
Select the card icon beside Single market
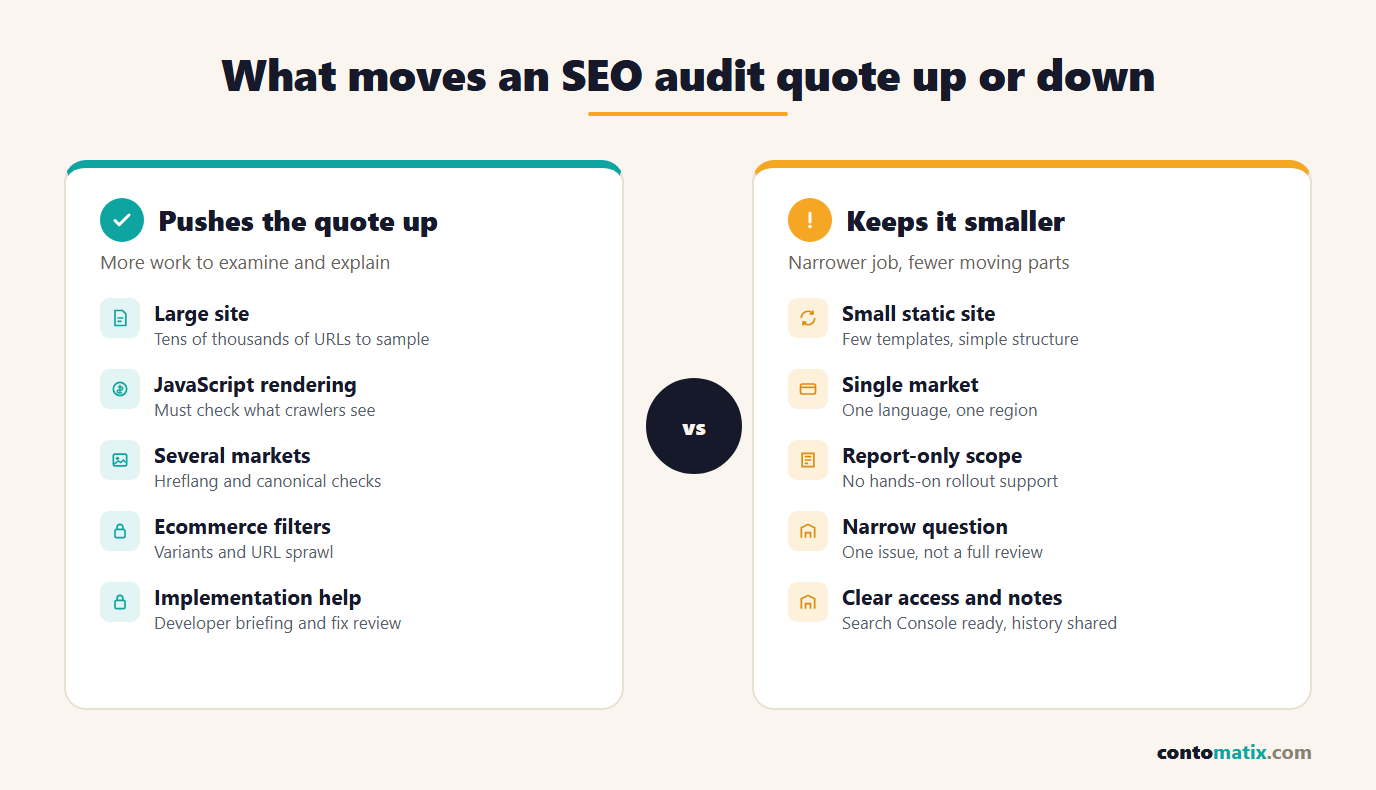(808, 389)
